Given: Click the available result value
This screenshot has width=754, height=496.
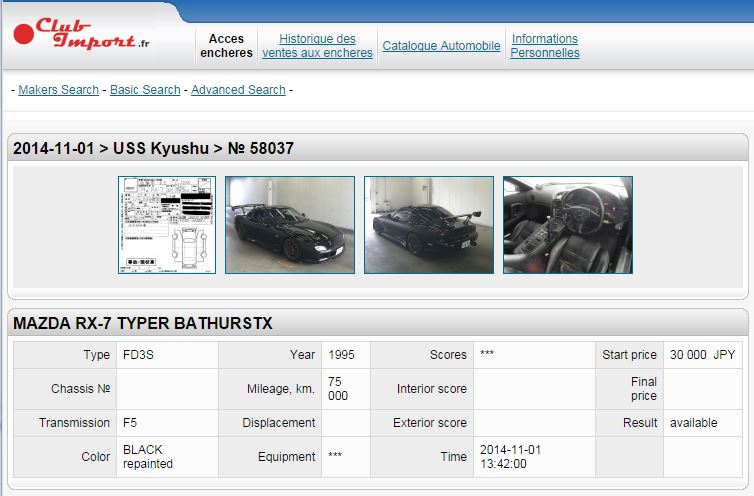Looking at the screenshot, I should tap(693, 423).
